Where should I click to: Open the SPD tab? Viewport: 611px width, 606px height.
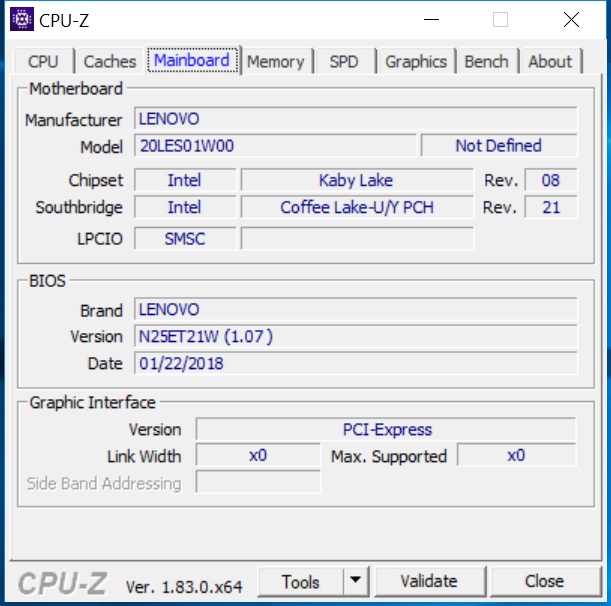tap(344, 62)
